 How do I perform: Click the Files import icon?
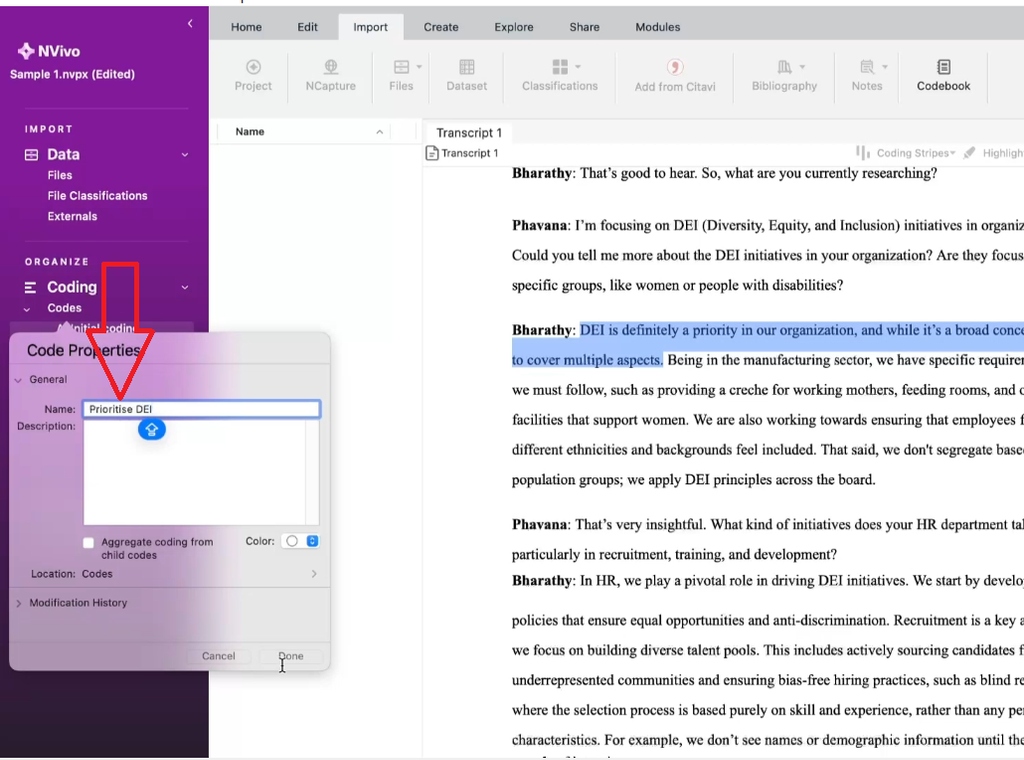tap(401, 67)
